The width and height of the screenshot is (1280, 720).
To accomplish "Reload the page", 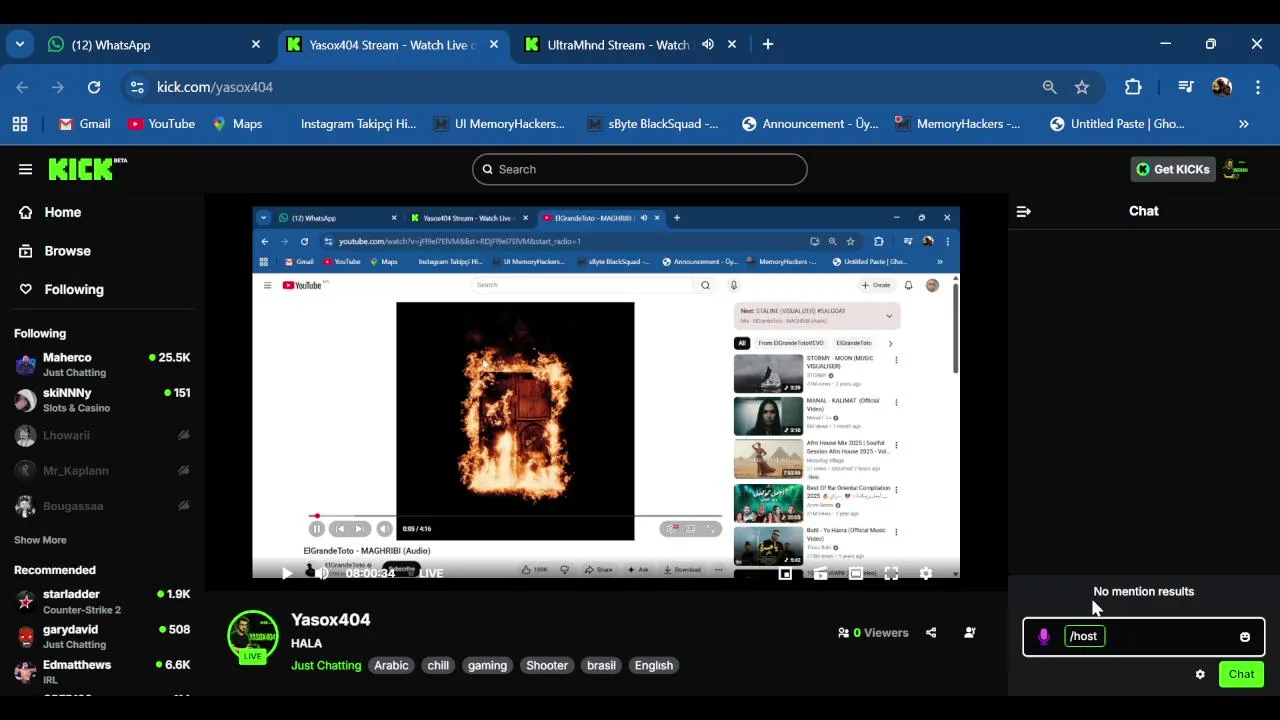I will [x=94, y=87].
